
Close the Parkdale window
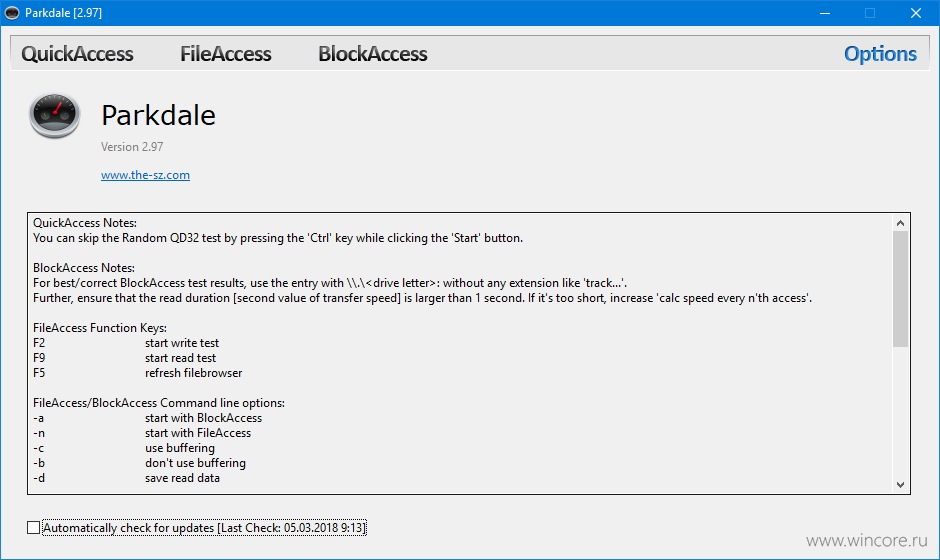click(915, 13)
